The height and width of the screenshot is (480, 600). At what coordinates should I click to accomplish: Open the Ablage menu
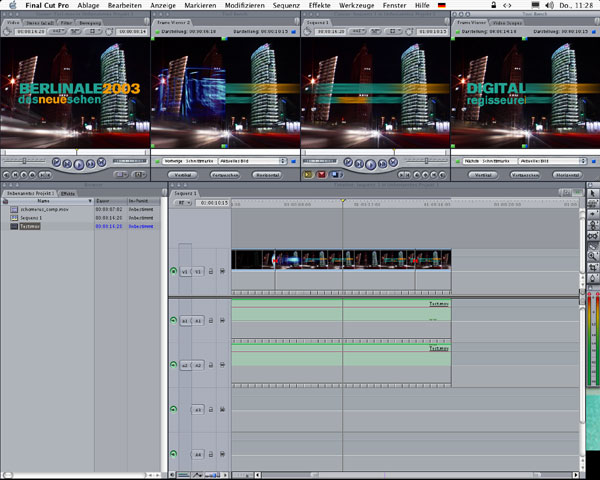pos(88,5)
